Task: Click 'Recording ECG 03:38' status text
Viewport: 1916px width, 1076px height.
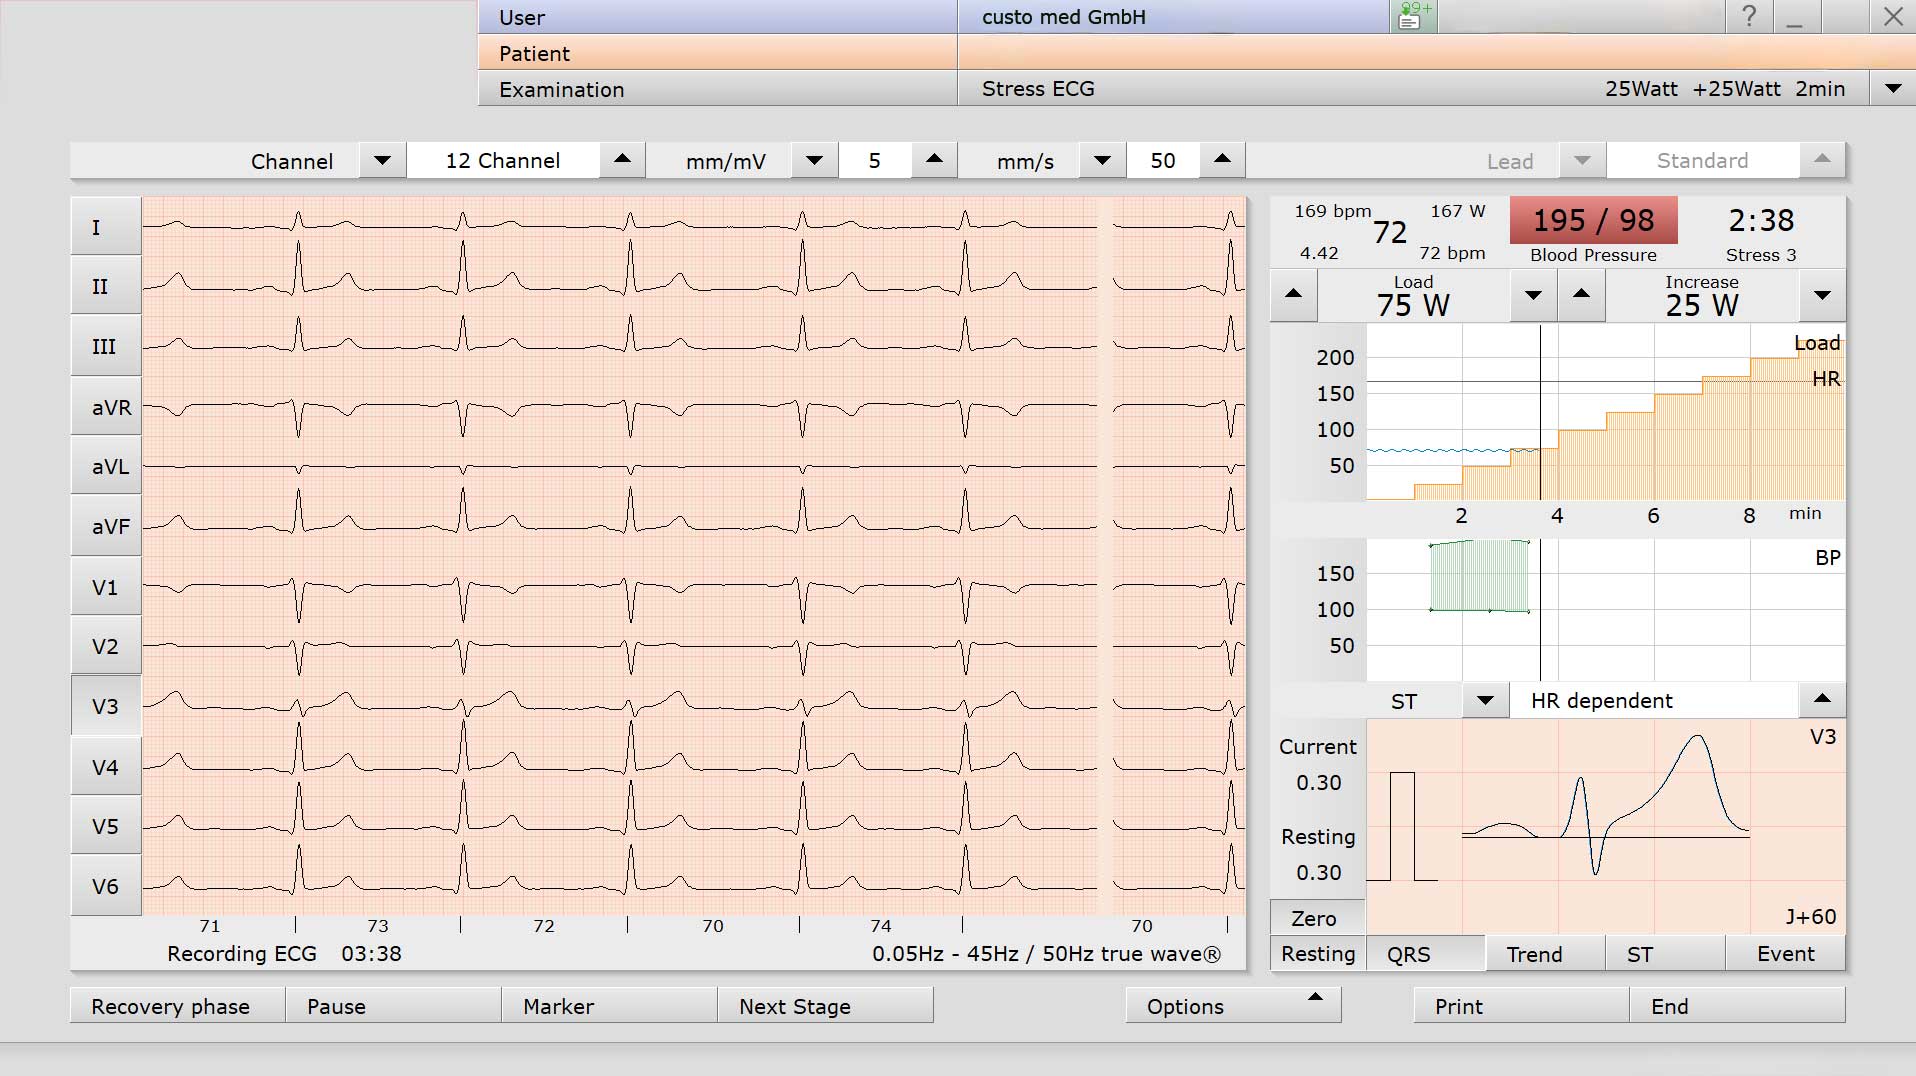Action: click(284, 954)
